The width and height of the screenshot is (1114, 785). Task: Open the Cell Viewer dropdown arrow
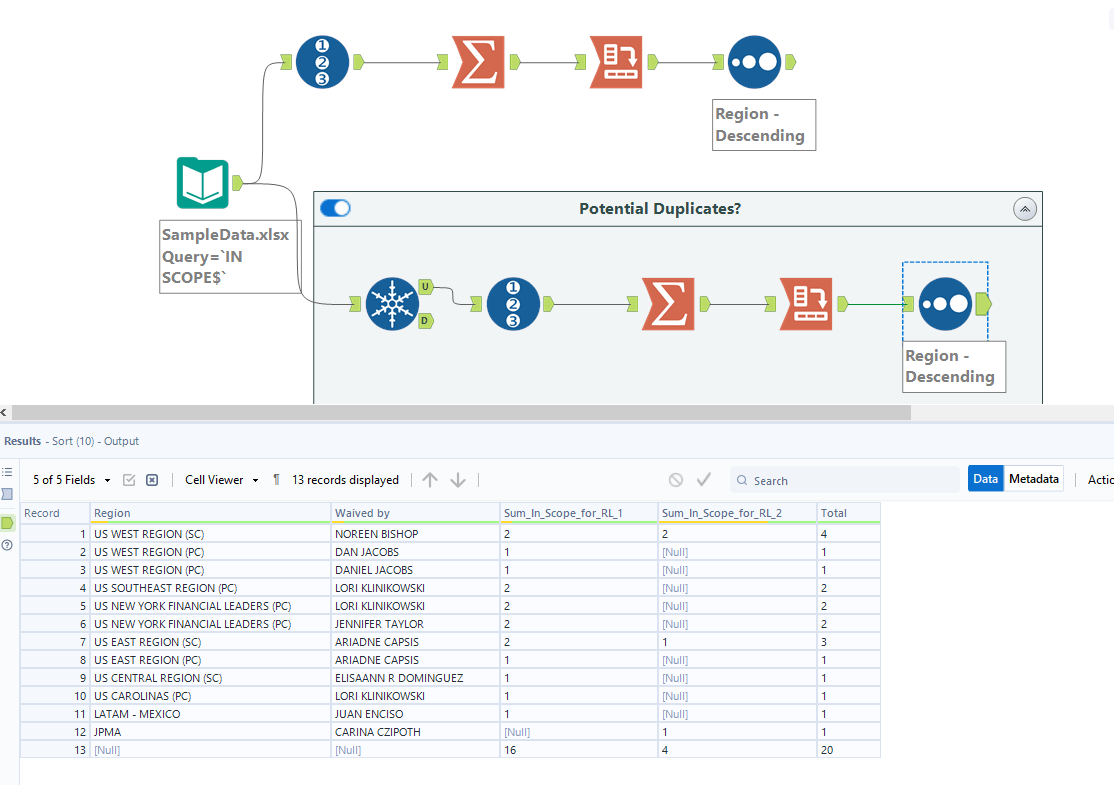click(x=254, y=480)
